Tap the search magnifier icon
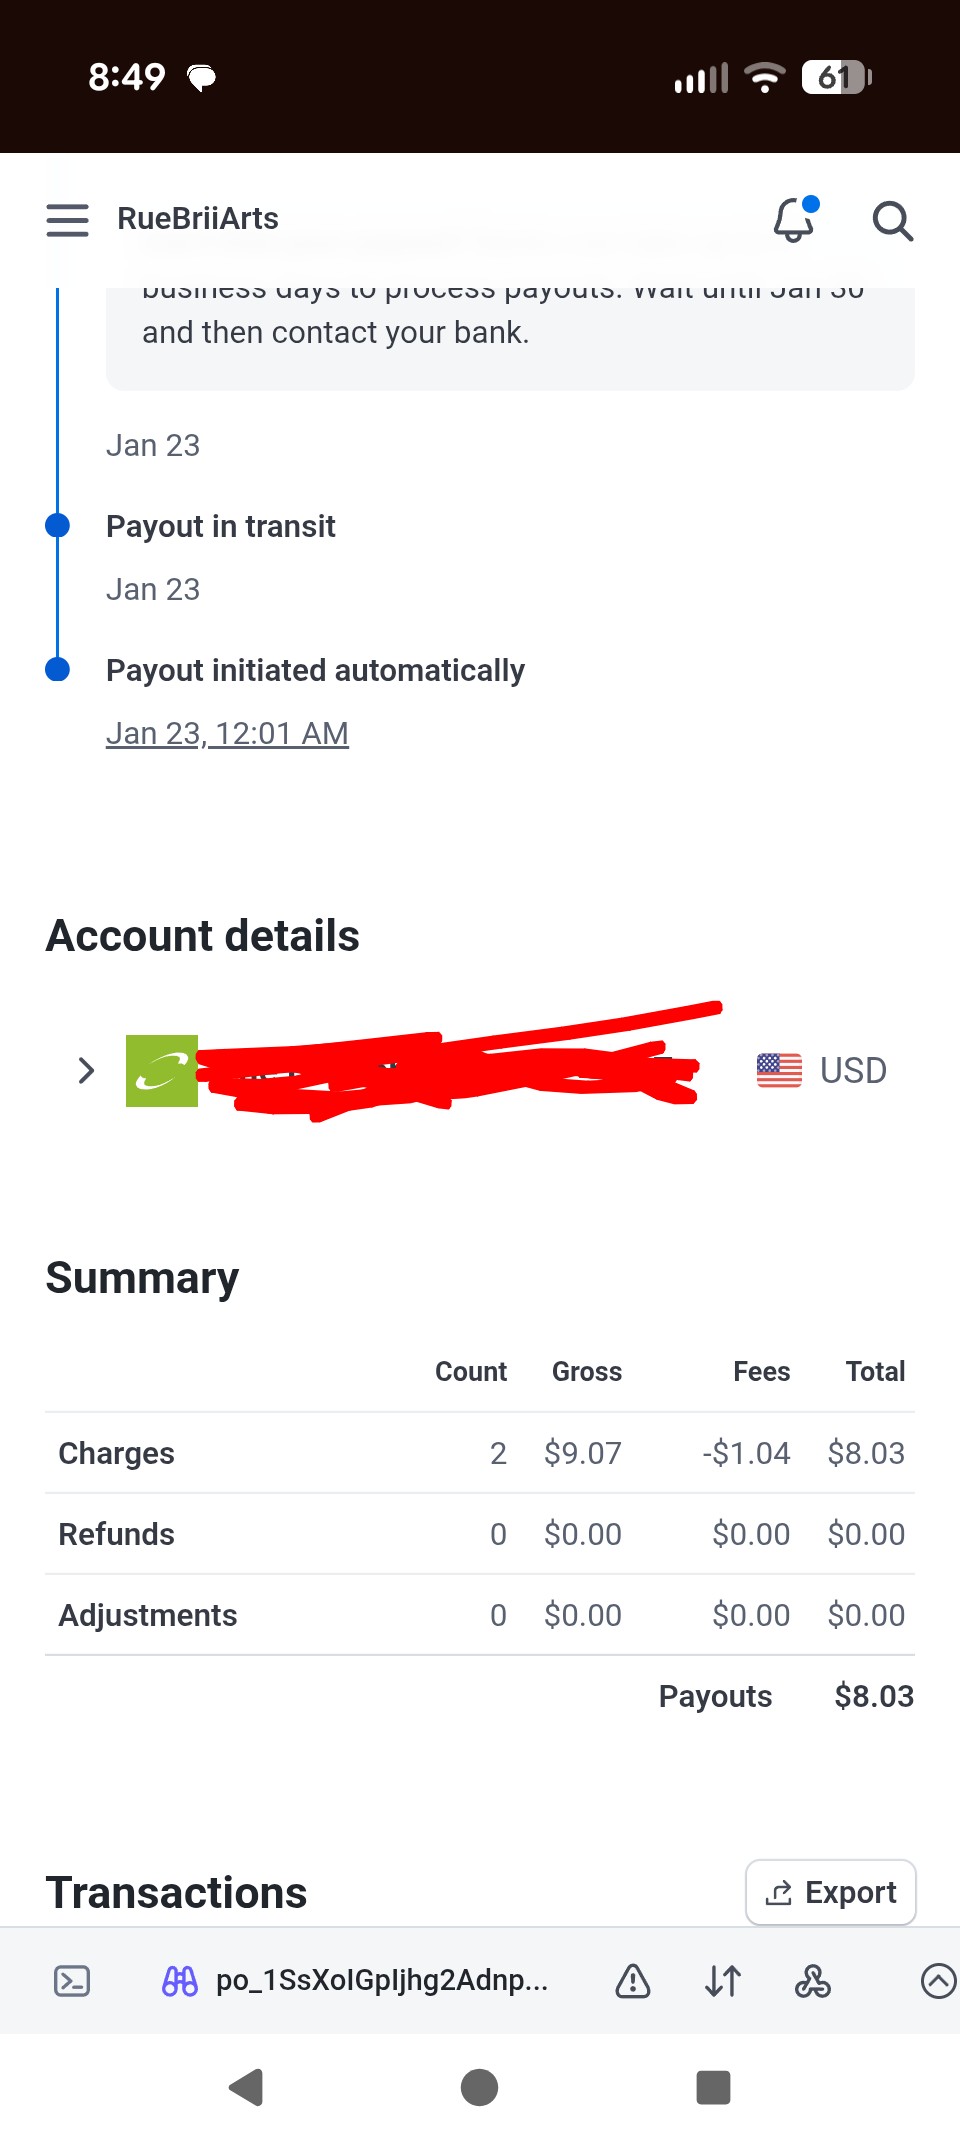 [892, 221]
